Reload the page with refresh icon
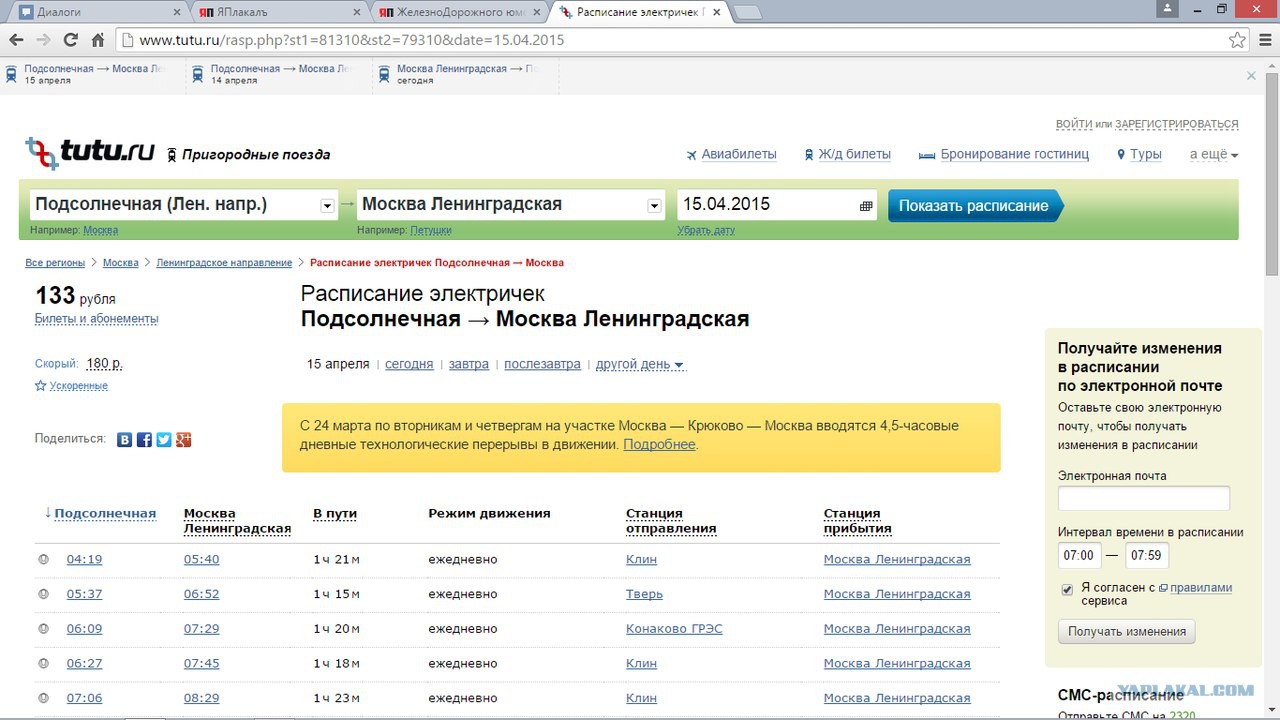Viewport: 1280px width, 720px height. click(x=70, y=40)
